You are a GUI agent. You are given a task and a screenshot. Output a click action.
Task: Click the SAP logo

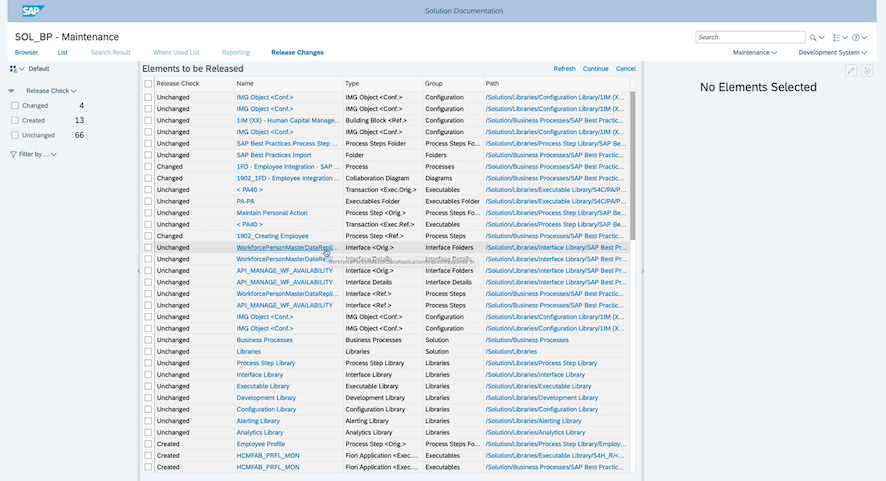coord(33,11)
